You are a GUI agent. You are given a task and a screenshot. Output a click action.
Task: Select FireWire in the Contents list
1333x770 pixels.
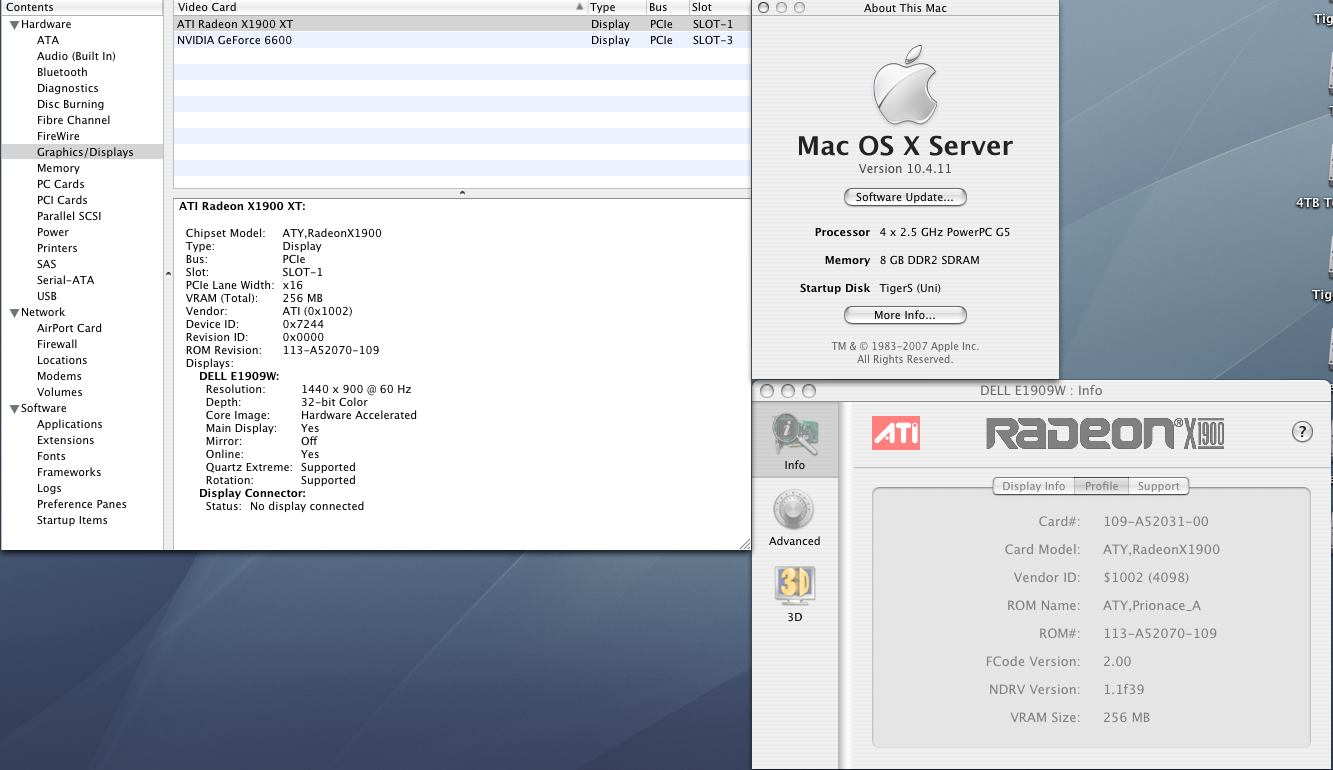tap(58, 136)
